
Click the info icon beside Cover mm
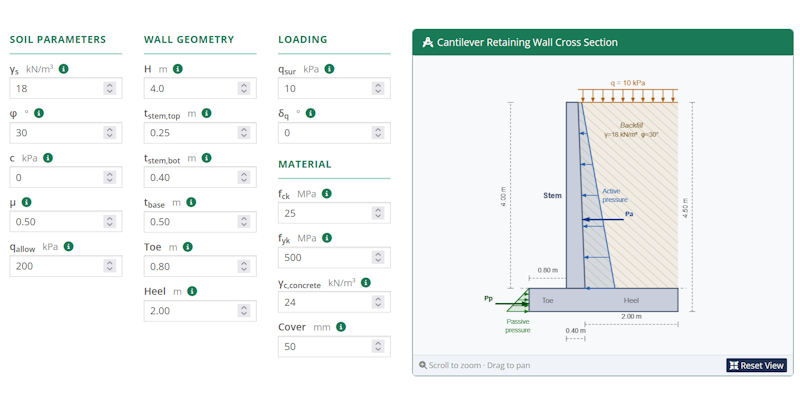pos(341,327)
